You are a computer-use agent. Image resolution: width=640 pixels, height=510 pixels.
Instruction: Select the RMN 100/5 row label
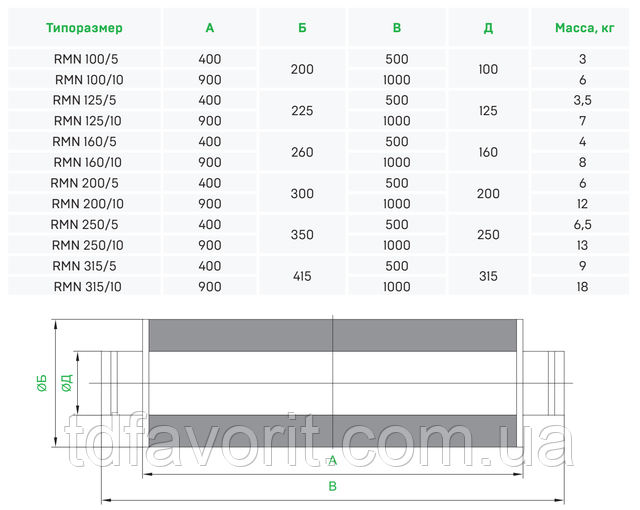tap(87, 60)
